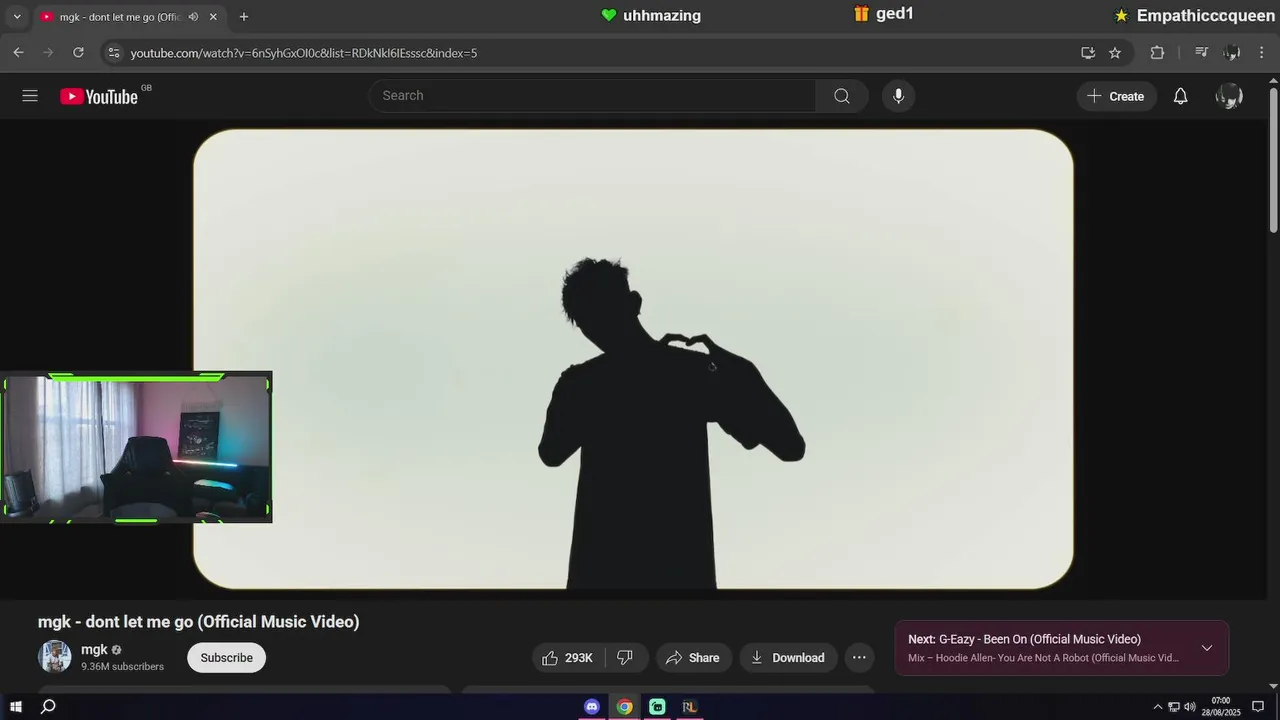Viewport: 1280px width, 720px height.
Task: Click the Download button
Action: tap(788, 657)
